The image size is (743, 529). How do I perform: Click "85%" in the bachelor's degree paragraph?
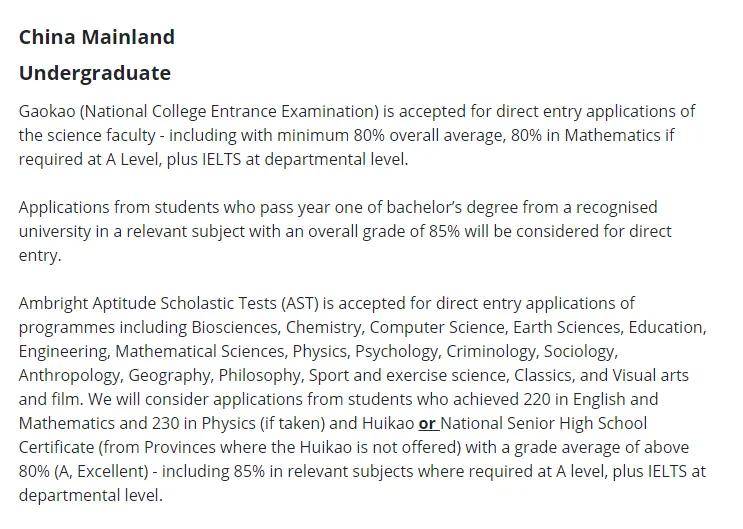(444, 231)
